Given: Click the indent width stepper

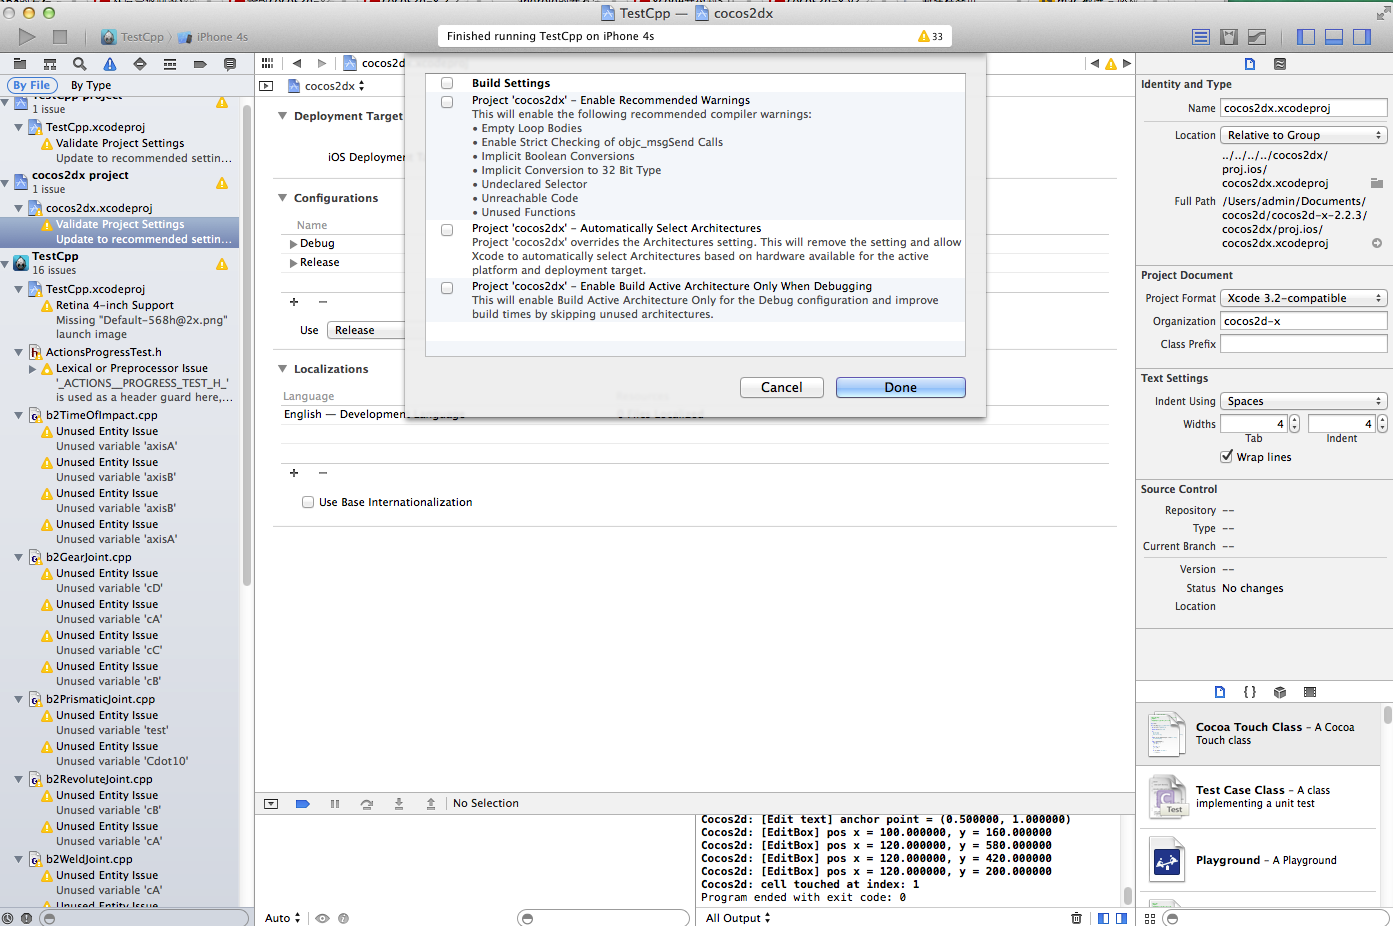Looking at the screenshot, I should point(1382,424).
